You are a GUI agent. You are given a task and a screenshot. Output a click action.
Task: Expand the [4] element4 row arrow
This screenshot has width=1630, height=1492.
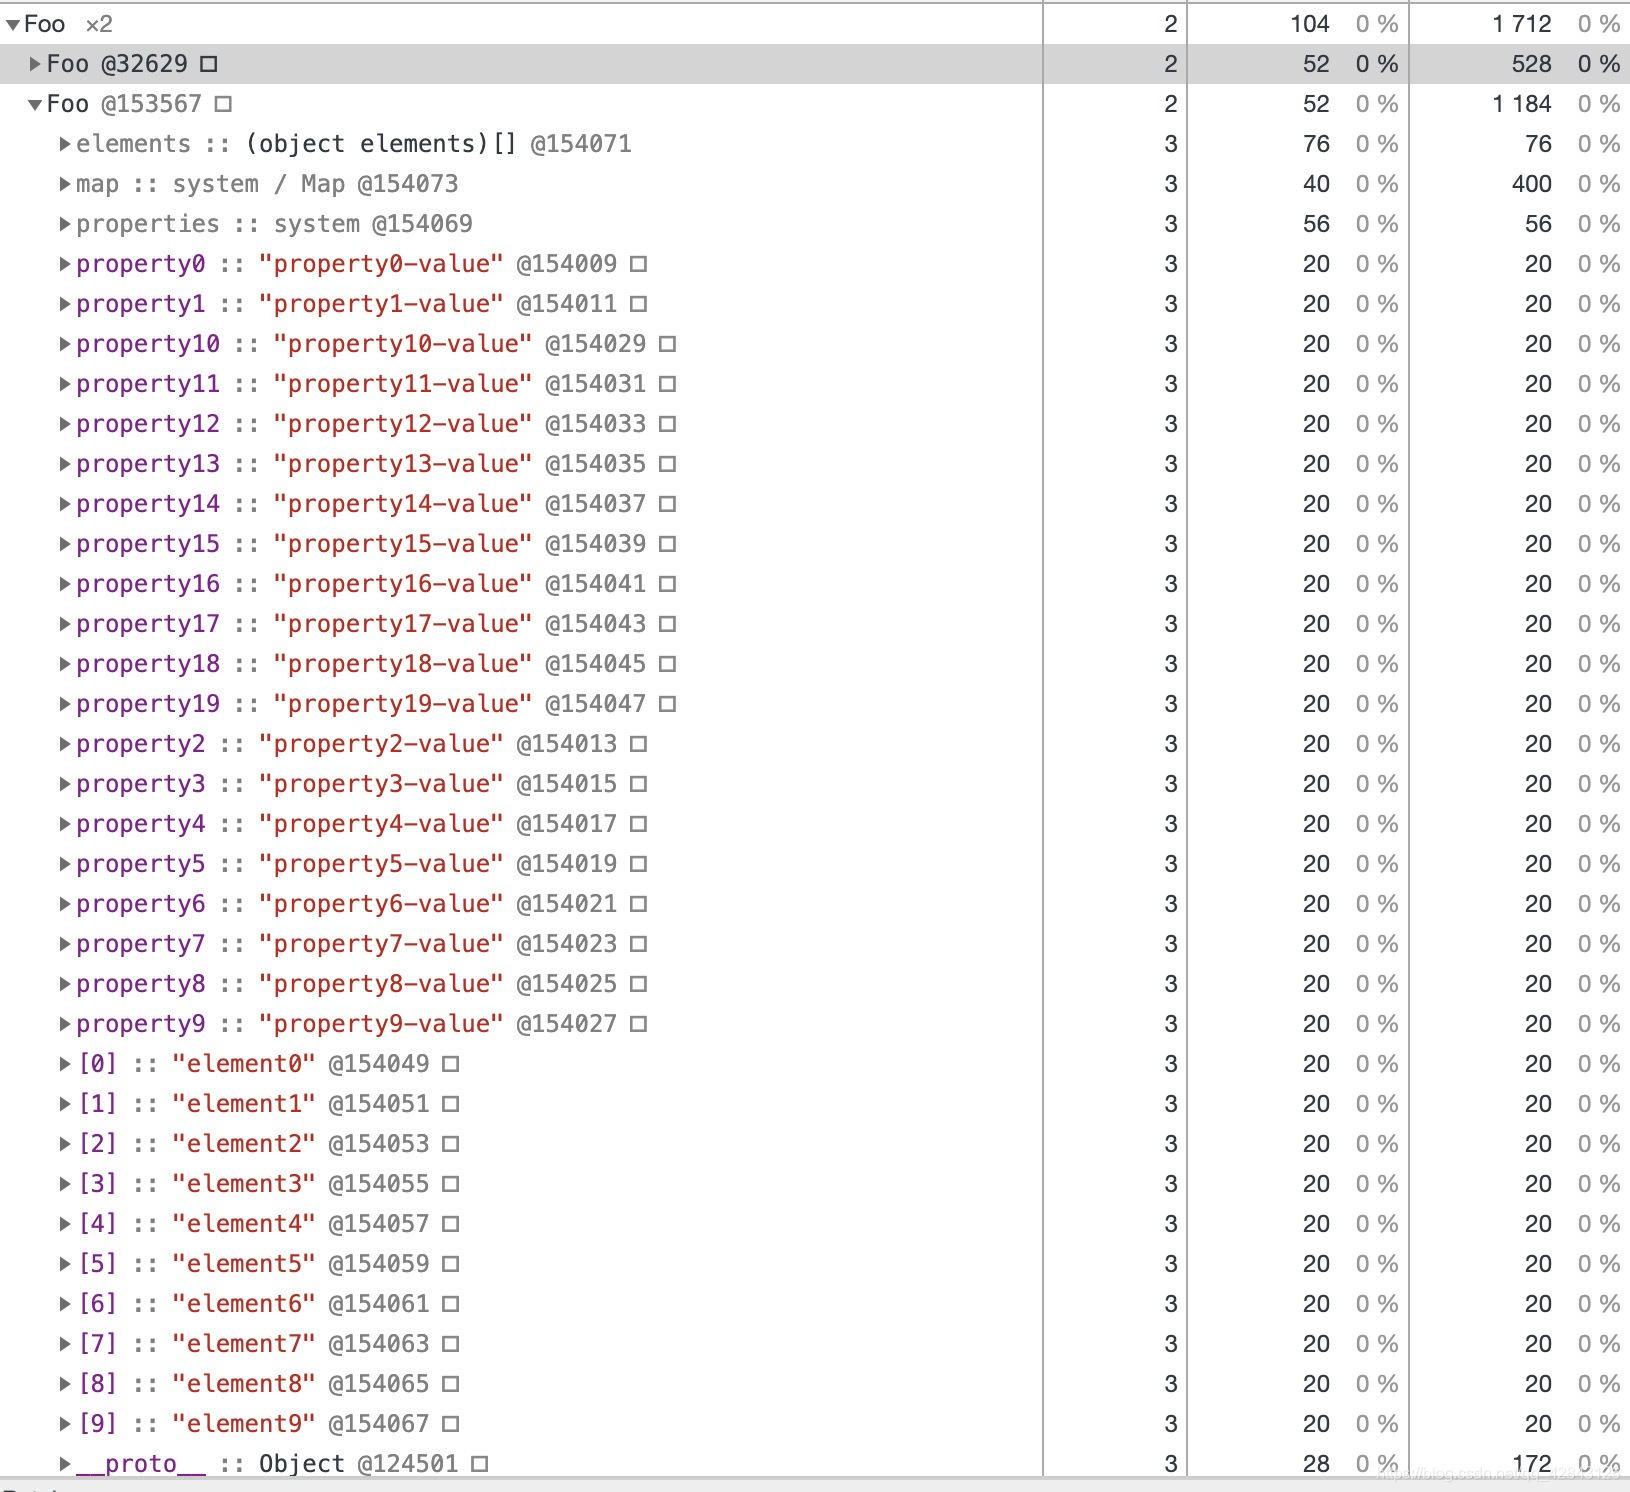pos(65,1224)
